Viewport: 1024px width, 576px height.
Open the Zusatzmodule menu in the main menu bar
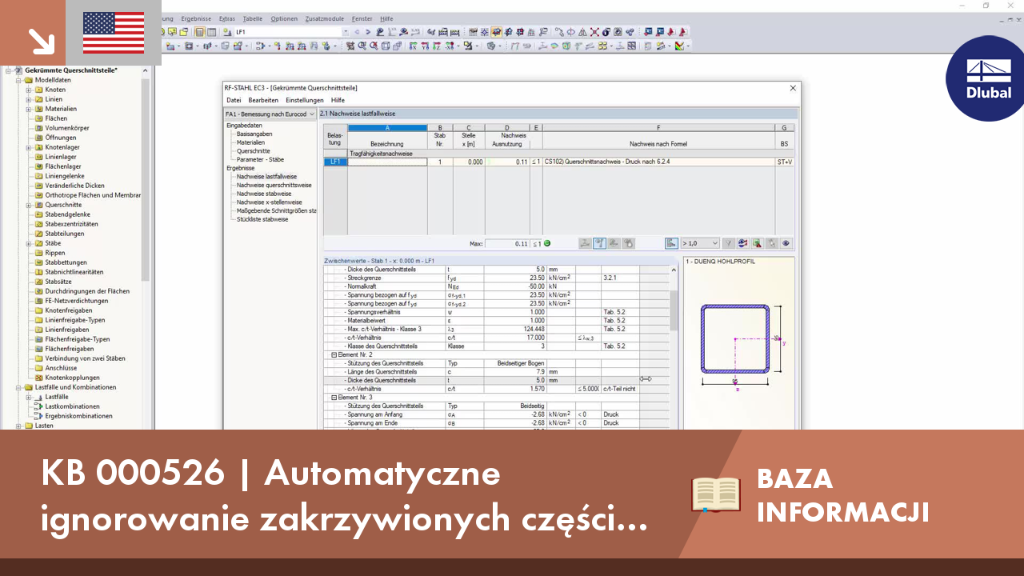(x=325, y=19)
